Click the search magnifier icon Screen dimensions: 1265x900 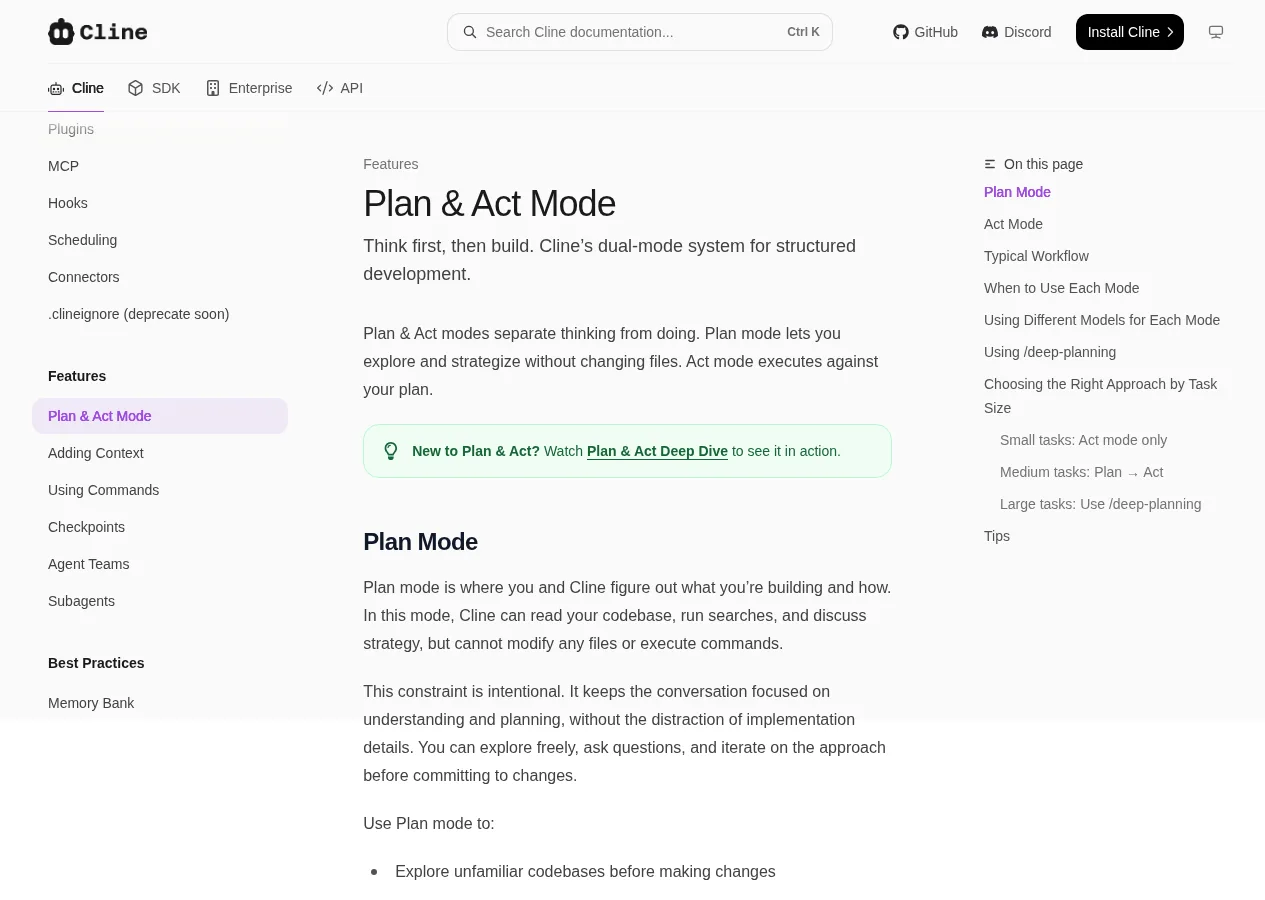point(470,32)
